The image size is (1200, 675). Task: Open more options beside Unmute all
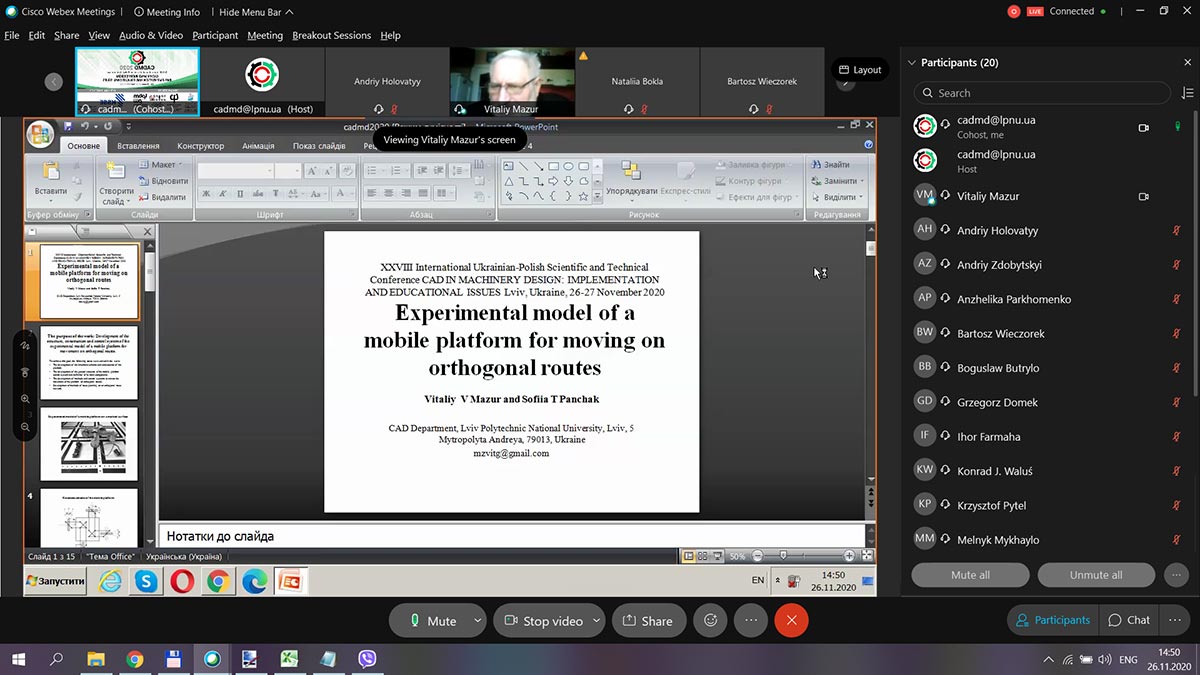click(1176, 575)
